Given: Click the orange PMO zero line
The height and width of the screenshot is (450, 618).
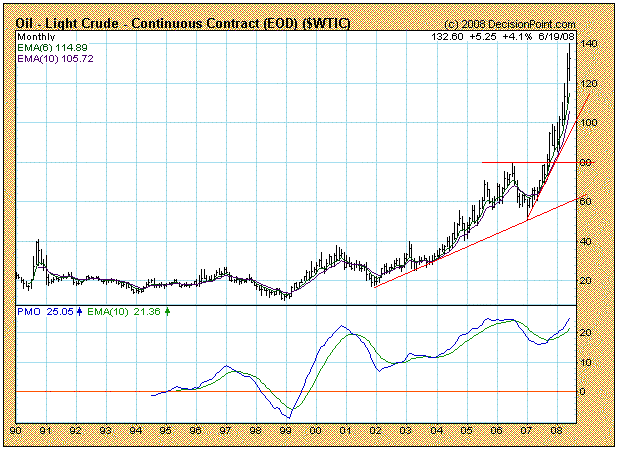Looking at the screenshot, I should click(296, 392).
